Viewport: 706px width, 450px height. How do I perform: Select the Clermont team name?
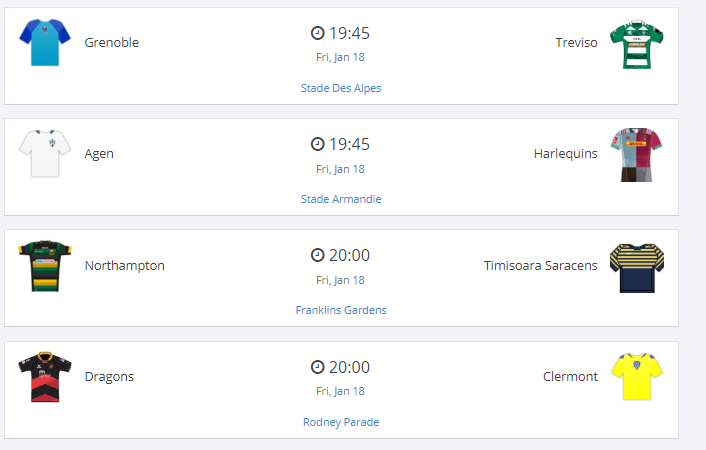[570, 377]
